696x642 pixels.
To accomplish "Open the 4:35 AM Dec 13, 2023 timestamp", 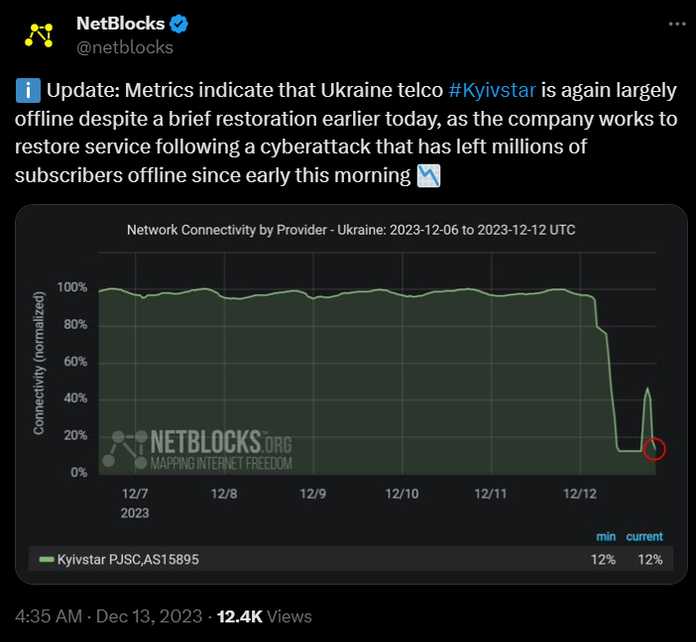I will click(x=109, y=616).
